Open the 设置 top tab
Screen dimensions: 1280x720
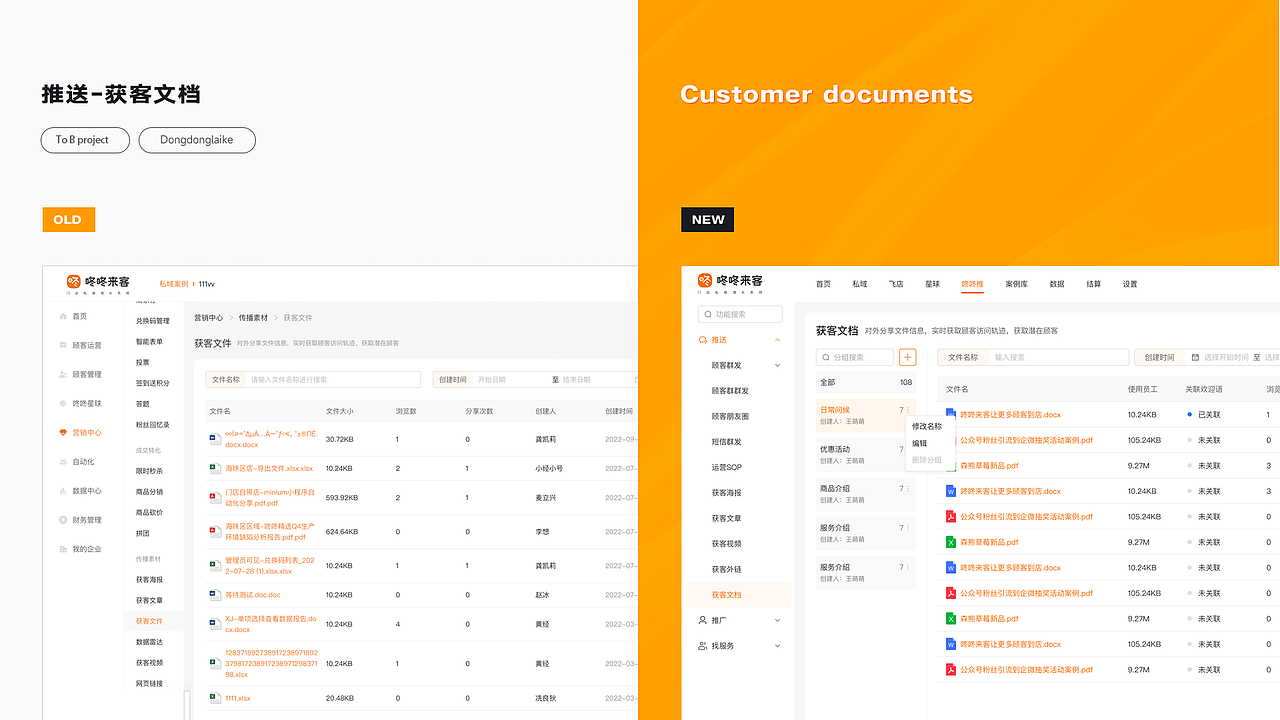point(1130,284)
